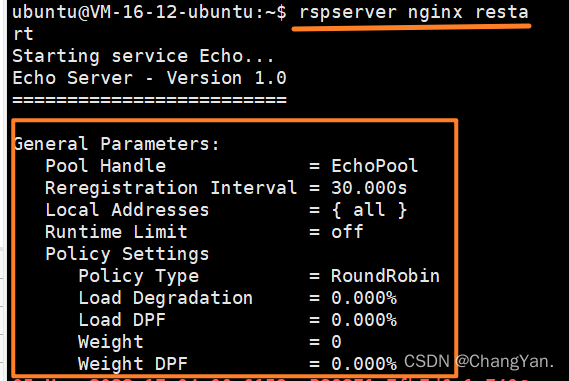Select the line 'Starting service Echo...'

tap(143, 56)
